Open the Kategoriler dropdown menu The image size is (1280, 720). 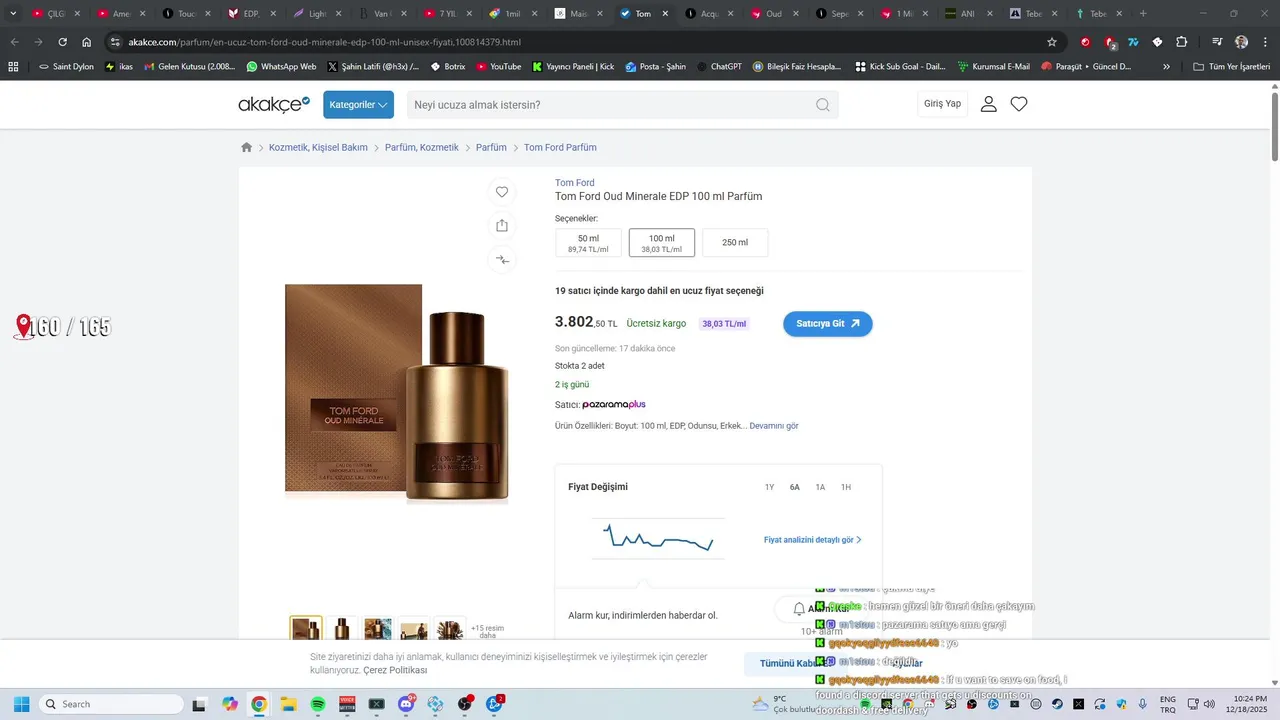pyautogui.click(x=358, y=105)
